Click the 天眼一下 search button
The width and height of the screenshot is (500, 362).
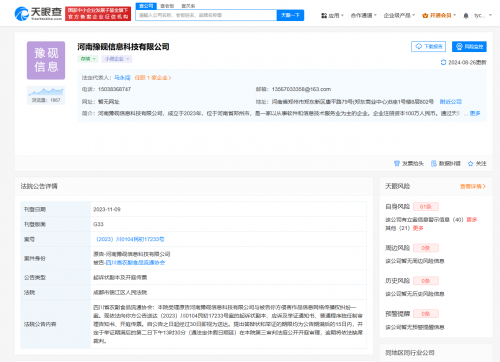pos(290,15)
